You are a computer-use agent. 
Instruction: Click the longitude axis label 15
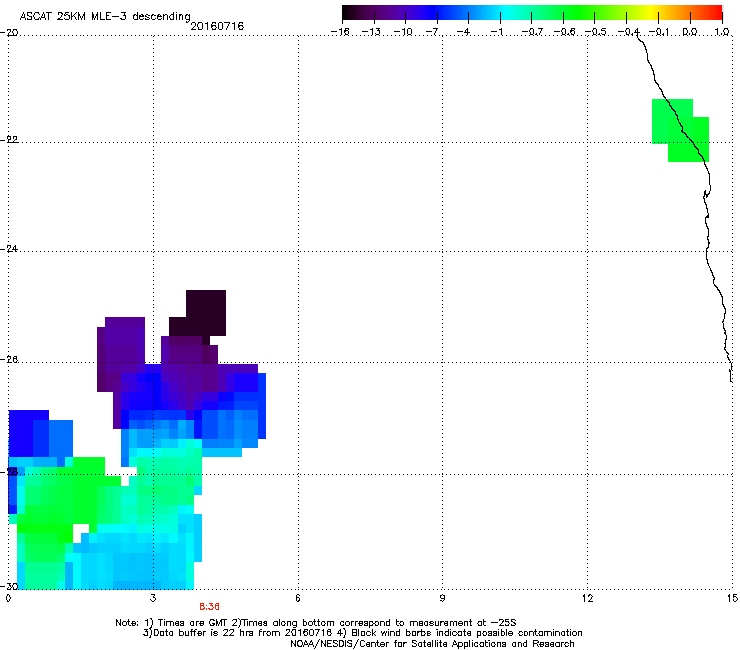732,598
